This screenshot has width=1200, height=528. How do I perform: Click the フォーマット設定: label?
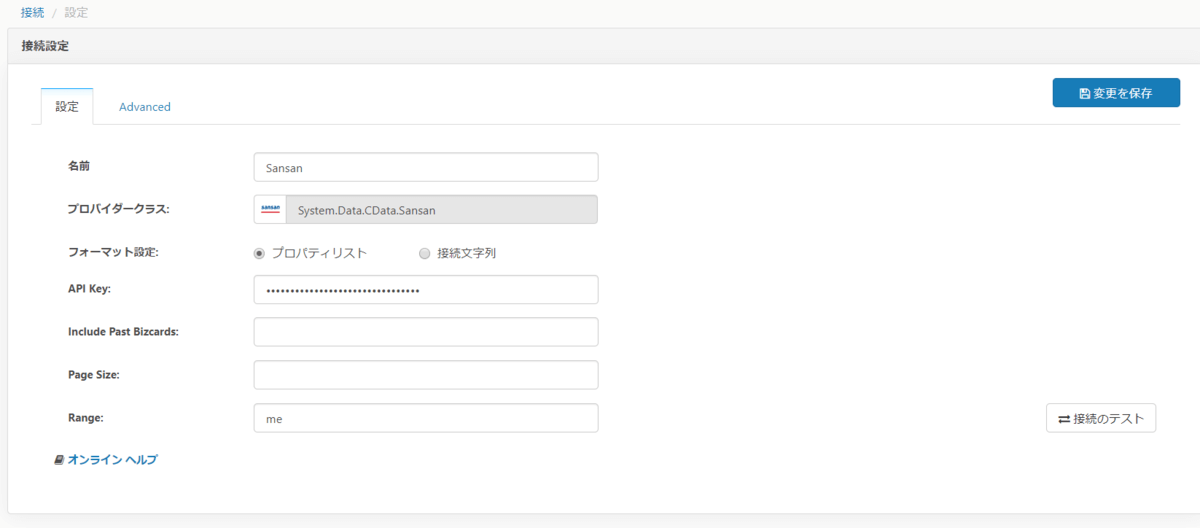[113, 252]
